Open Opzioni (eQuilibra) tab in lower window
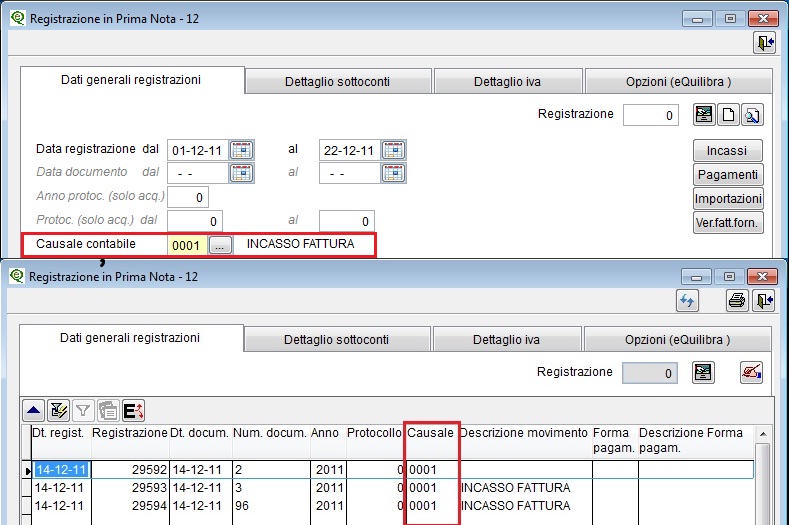 click(677, 340)
